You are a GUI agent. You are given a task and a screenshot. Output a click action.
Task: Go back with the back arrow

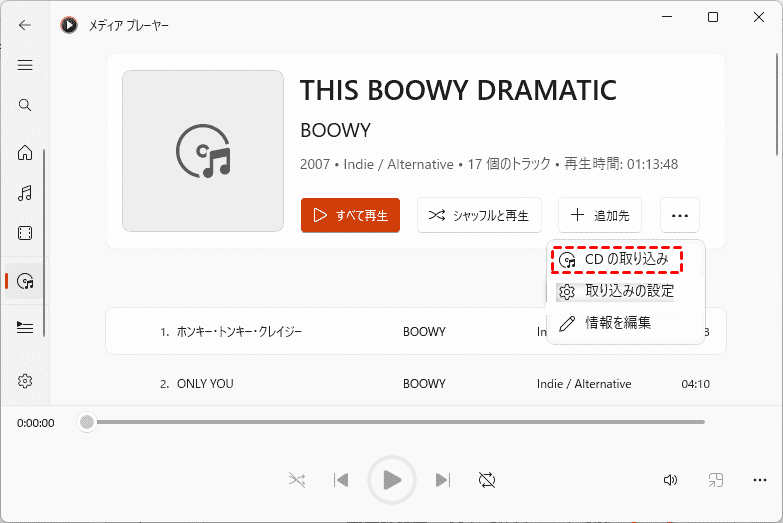pos(24,25)
